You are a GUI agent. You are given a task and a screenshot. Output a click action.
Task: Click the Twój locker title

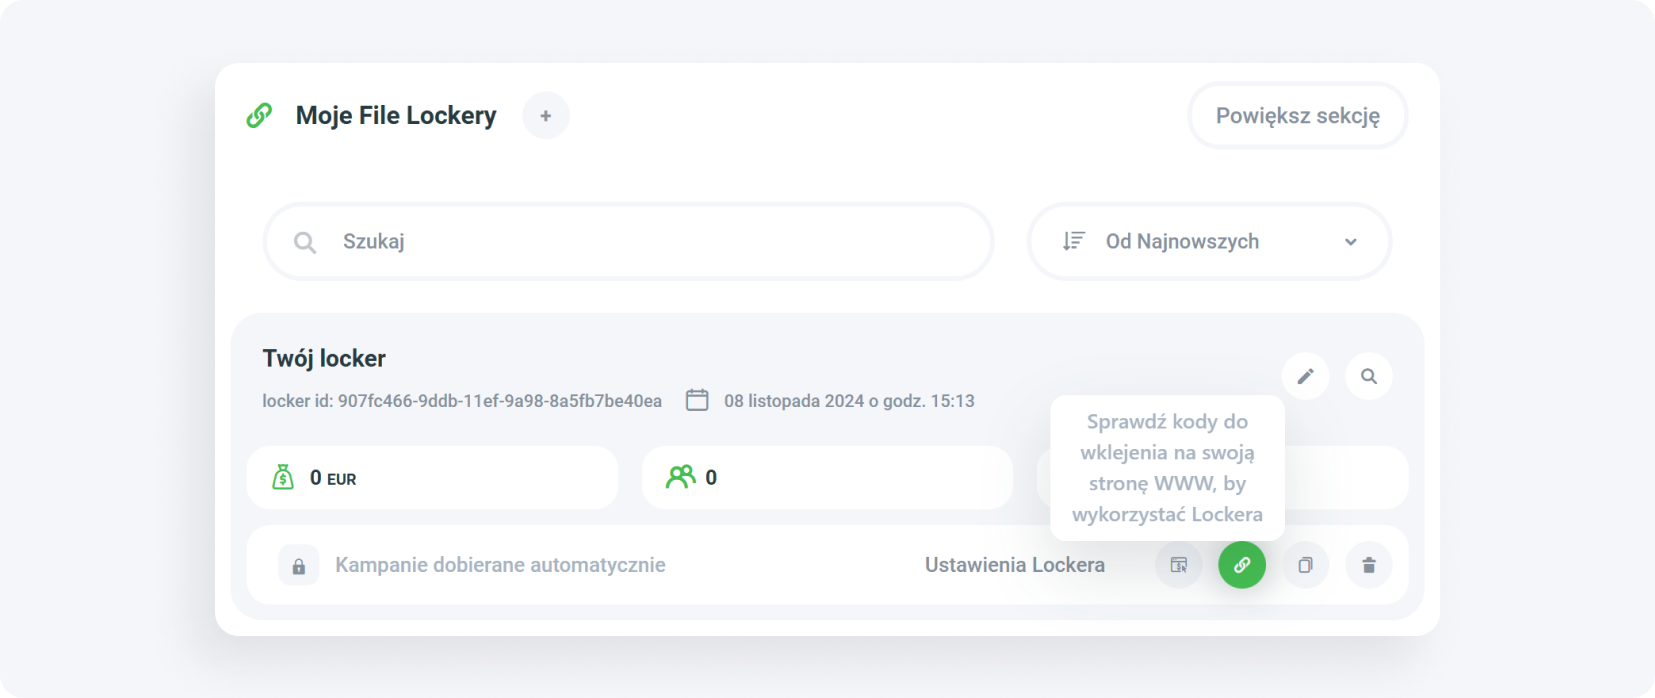(x=324, y=358)
